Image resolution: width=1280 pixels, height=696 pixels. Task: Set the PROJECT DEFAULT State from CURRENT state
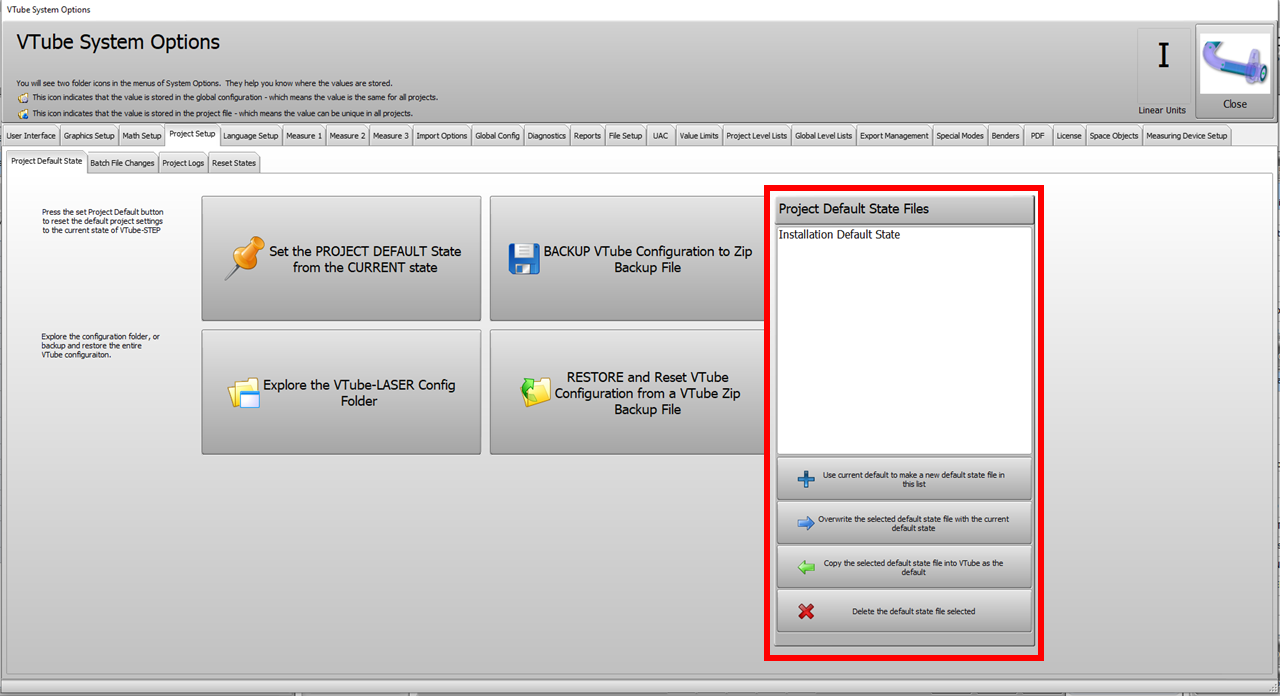click(341, 258)
